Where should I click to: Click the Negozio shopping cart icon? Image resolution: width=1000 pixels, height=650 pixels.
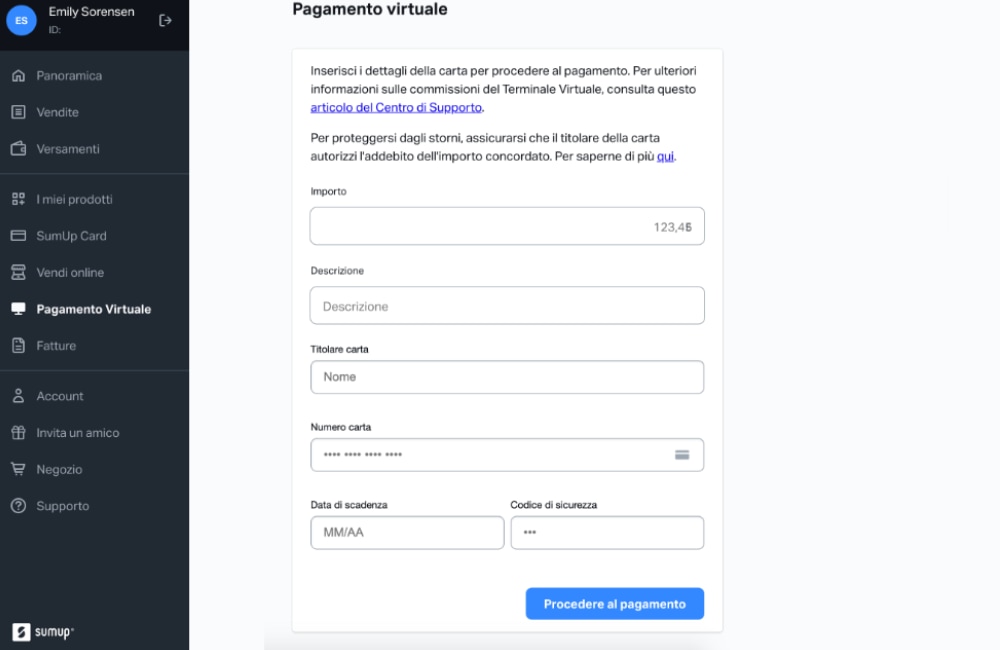pyautogui.click(x=18, y=469)
